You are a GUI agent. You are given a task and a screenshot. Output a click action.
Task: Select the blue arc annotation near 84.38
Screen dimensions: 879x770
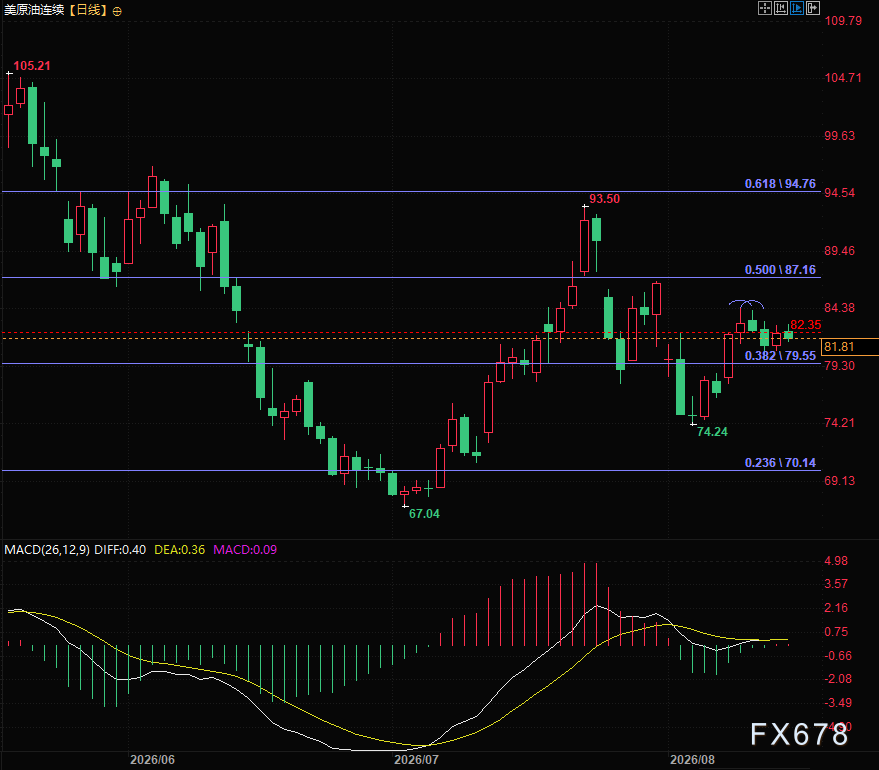pyautogui.click(x=746, y=304)
